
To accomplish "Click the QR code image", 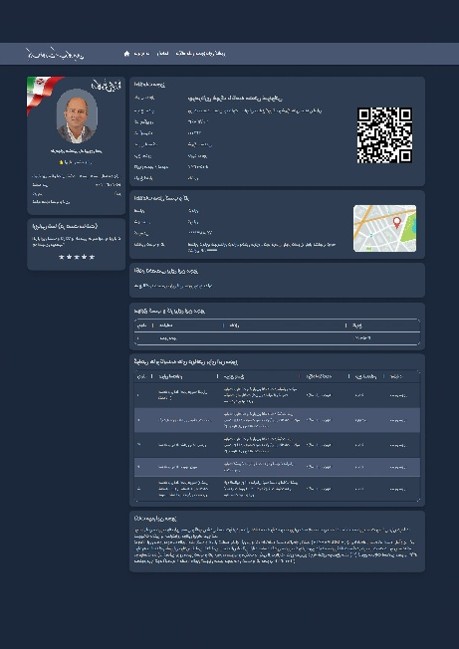I will click(385, 135).
